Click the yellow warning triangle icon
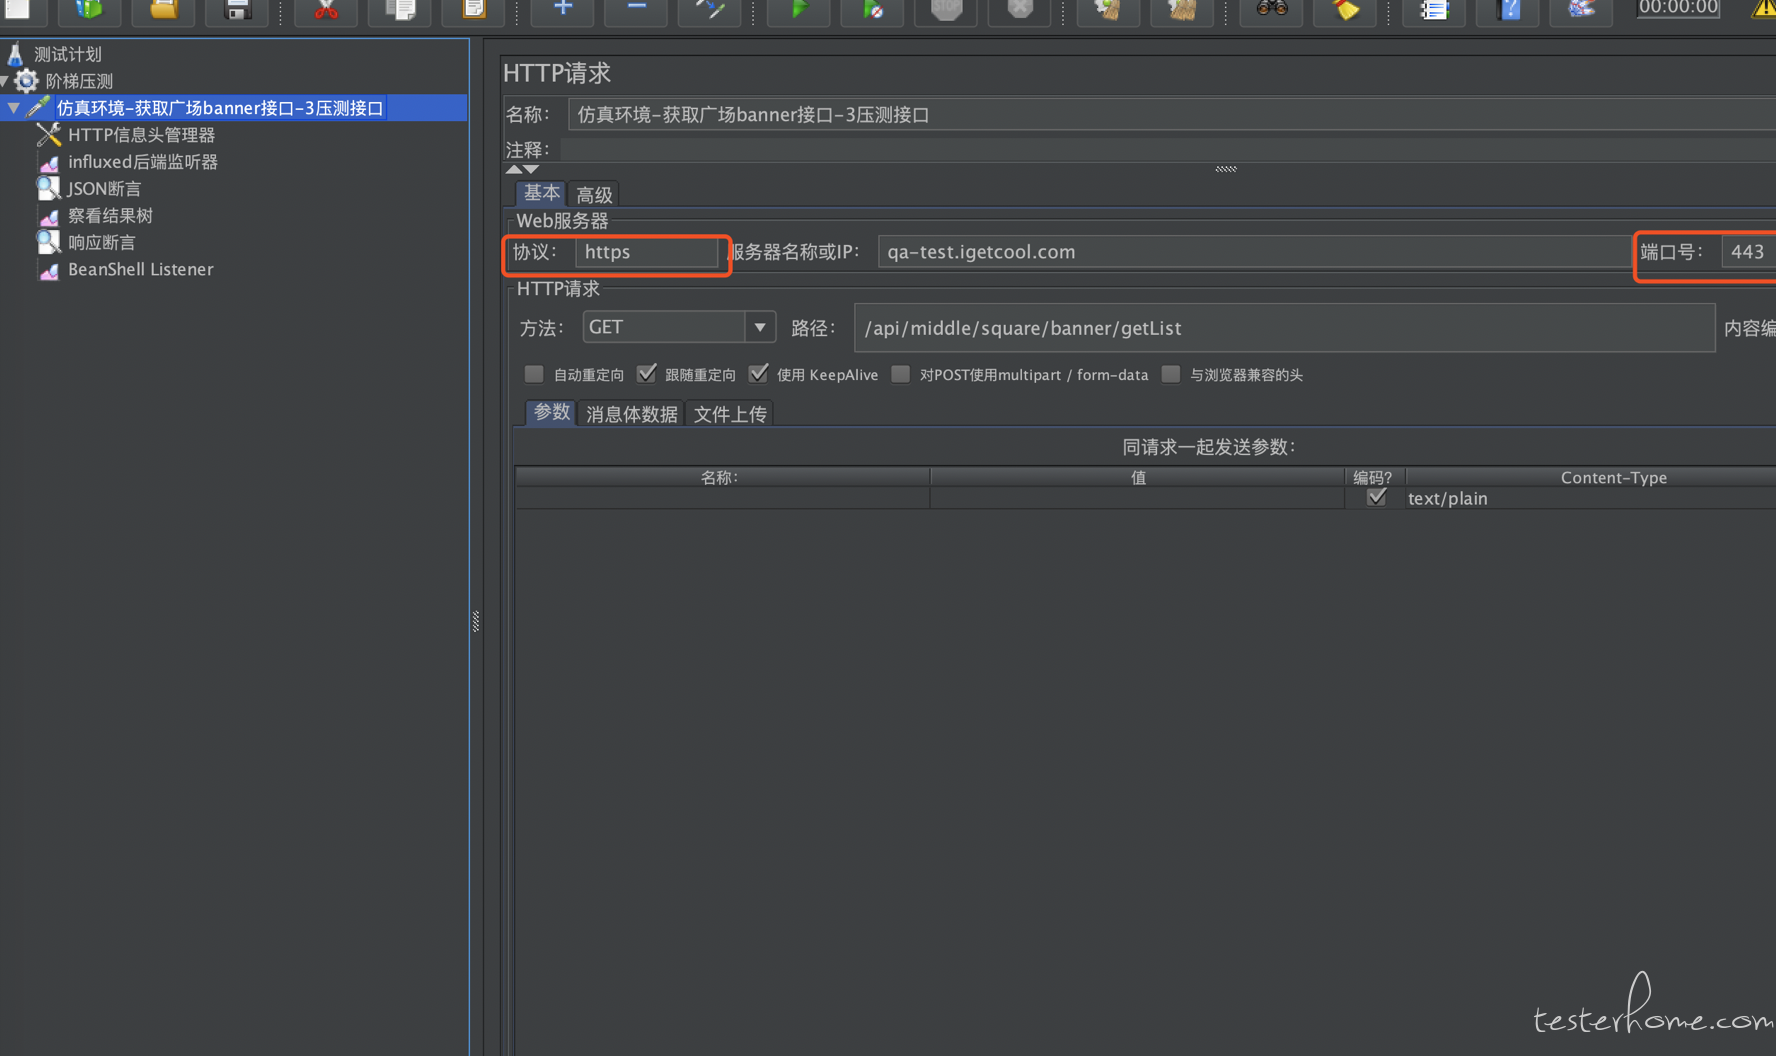Viewport: 1776px width, 1056px height. (x=1764, y=9)
